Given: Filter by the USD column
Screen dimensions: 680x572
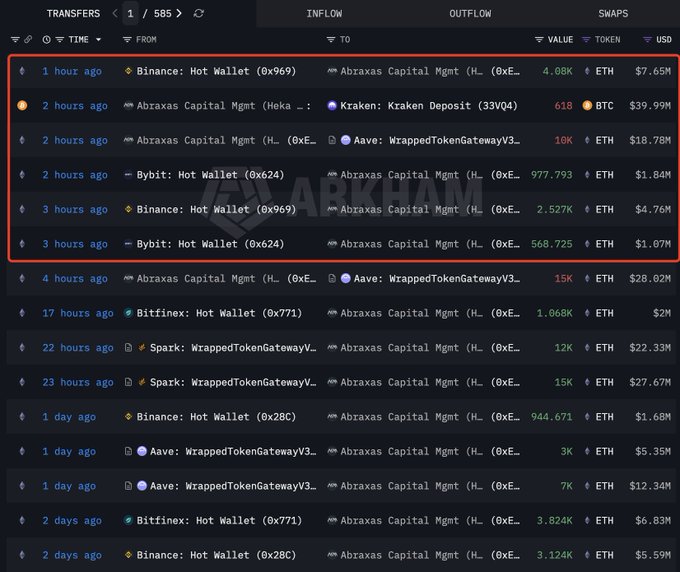Looking at the screenshot, I should (647, 39).
